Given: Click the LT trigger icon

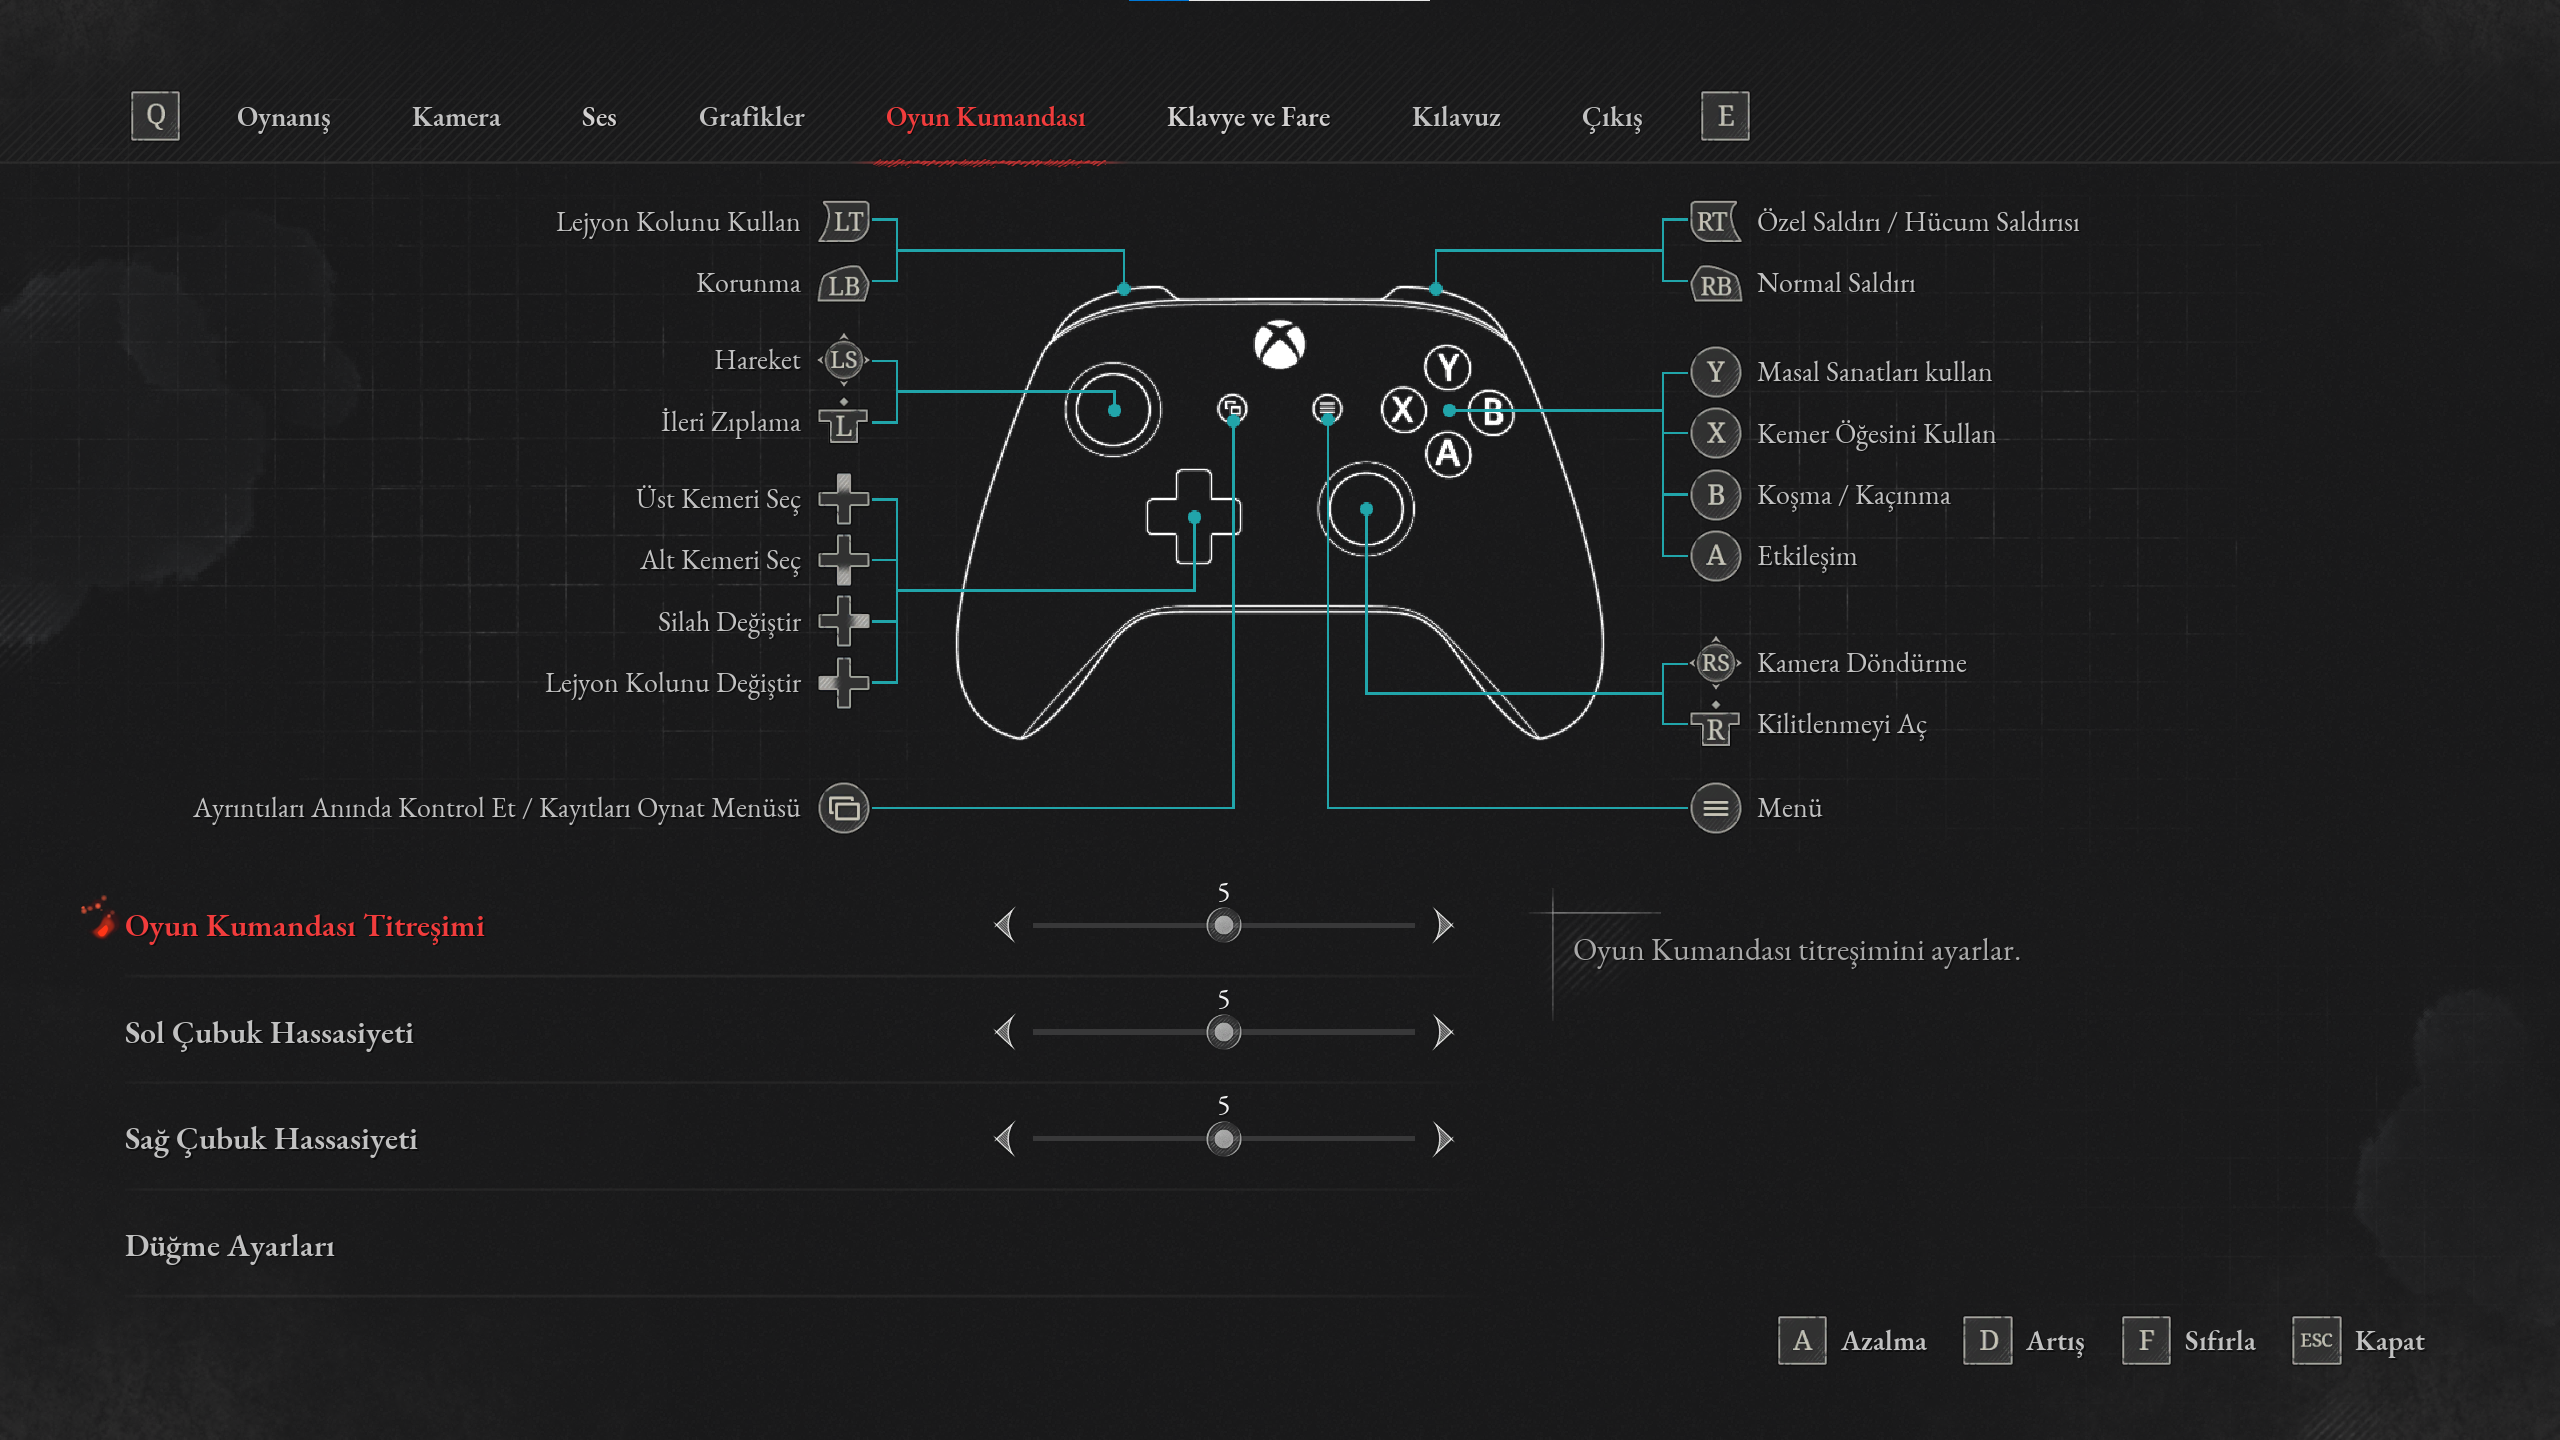Looking at the screenshot, I should click(845, 221).
